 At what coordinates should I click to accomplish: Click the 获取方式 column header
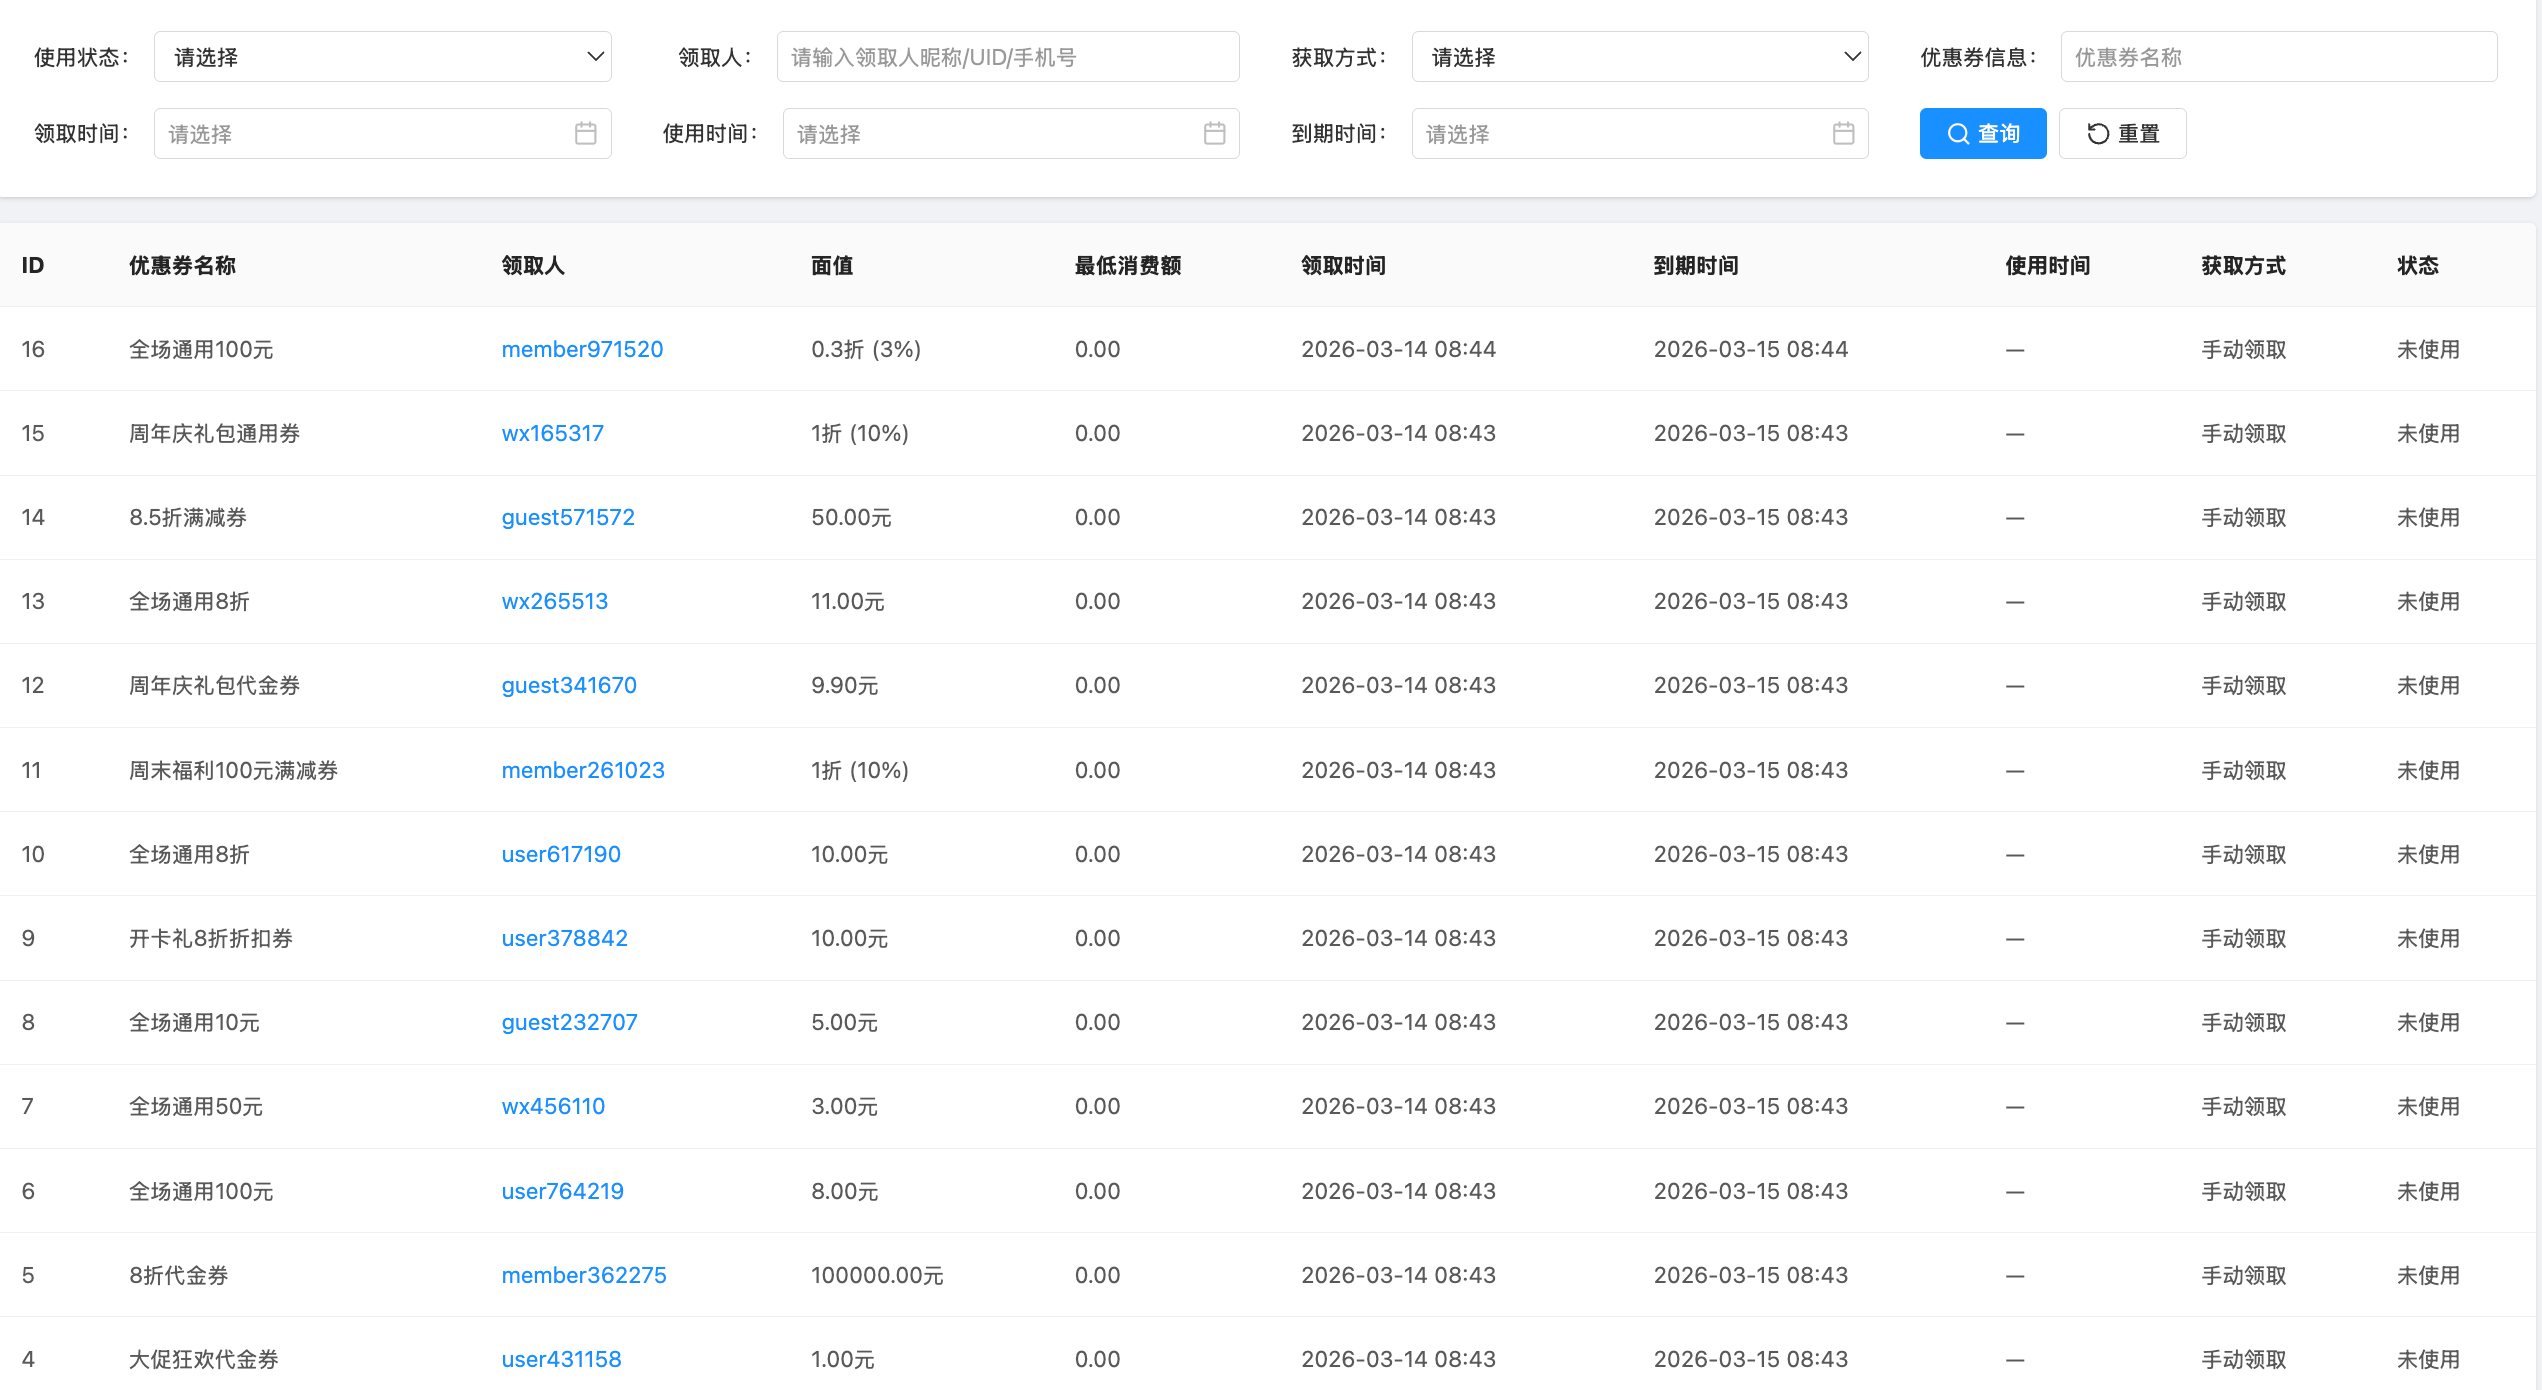[x=2243, y=265]
